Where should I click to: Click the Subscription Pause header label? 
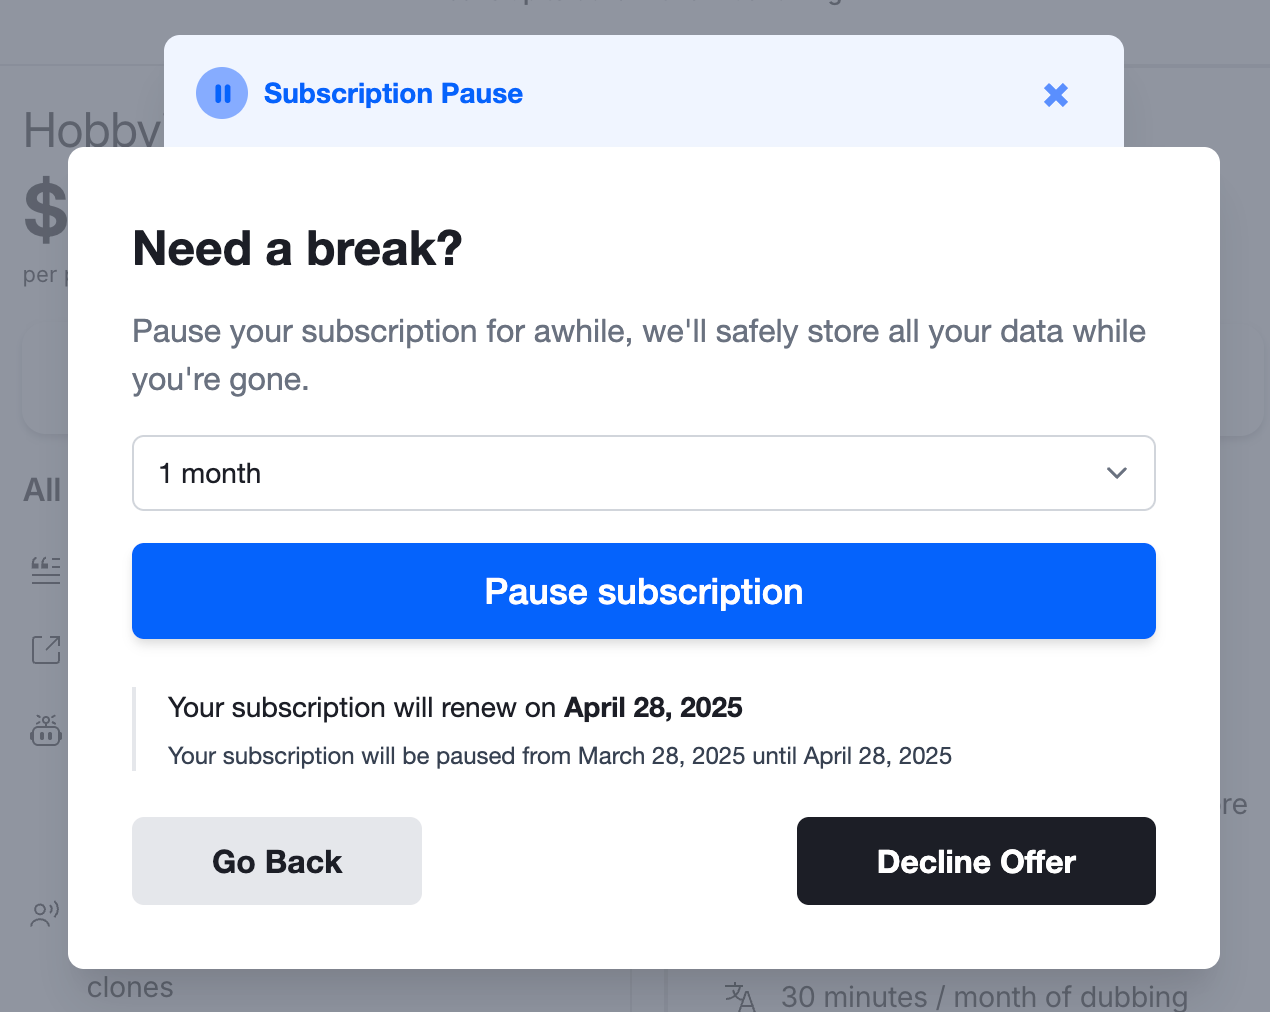(392, 92)
